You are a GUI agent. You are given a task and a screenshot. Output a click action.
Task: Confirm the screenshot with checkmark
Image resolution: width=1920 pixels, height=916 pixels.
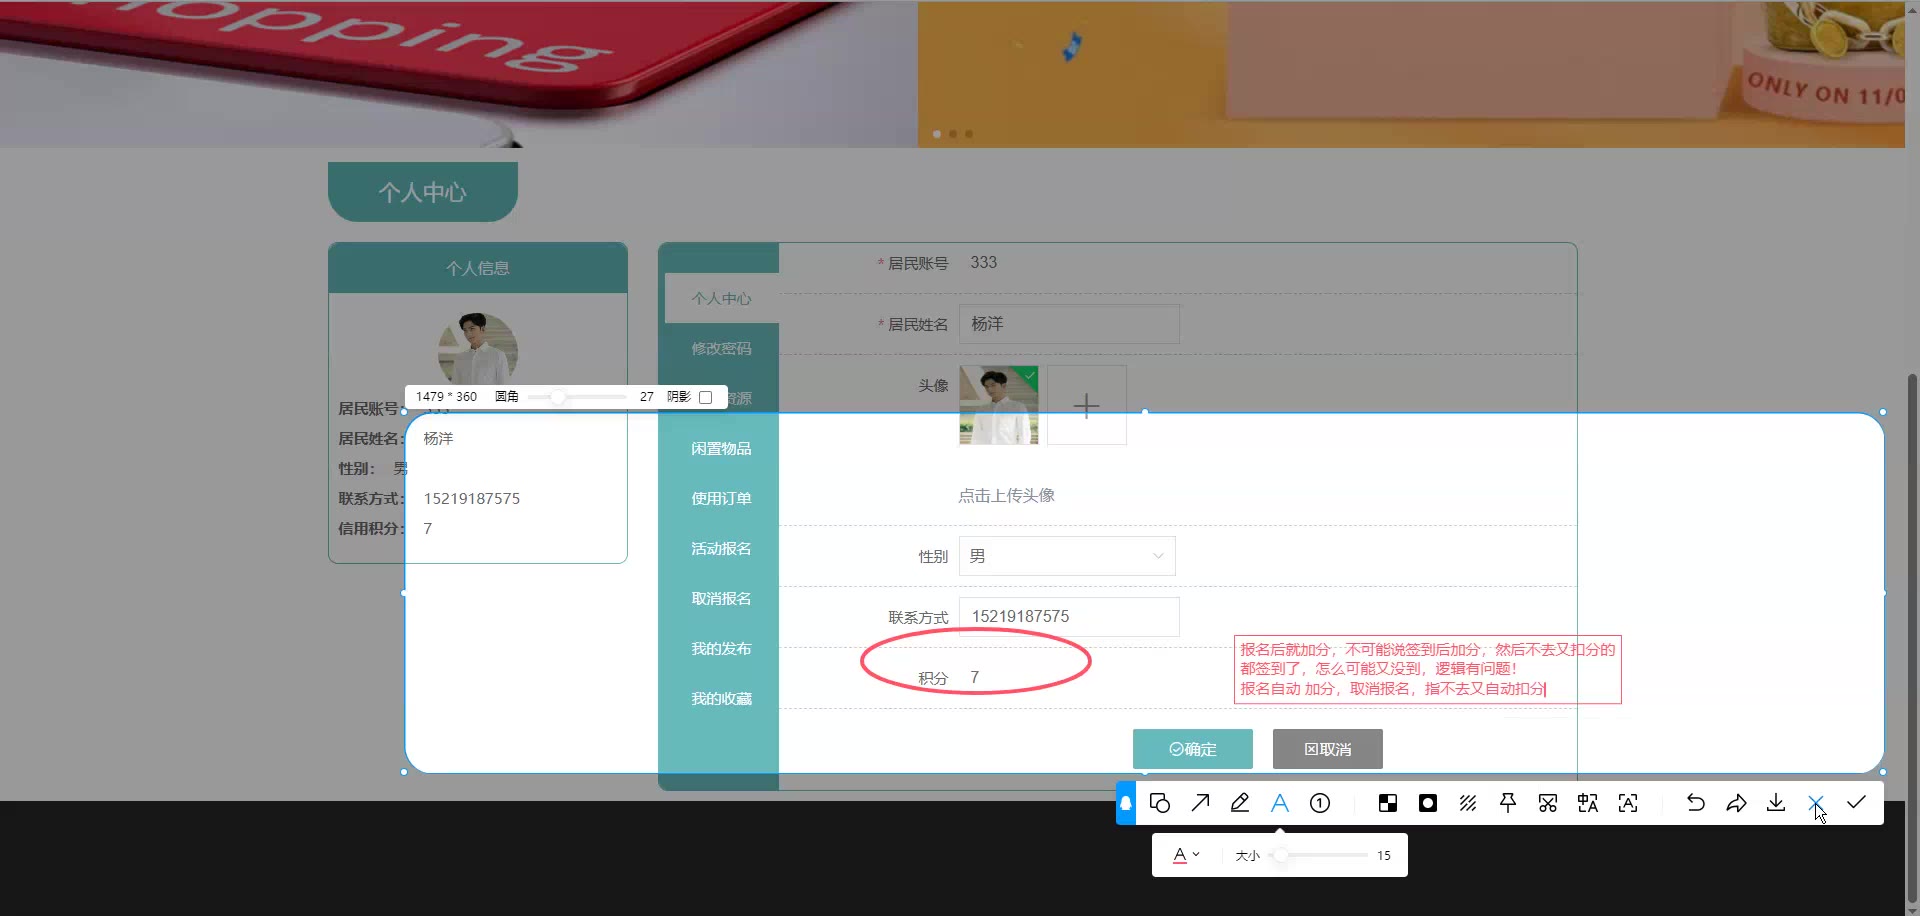[x=1856, y=803]
